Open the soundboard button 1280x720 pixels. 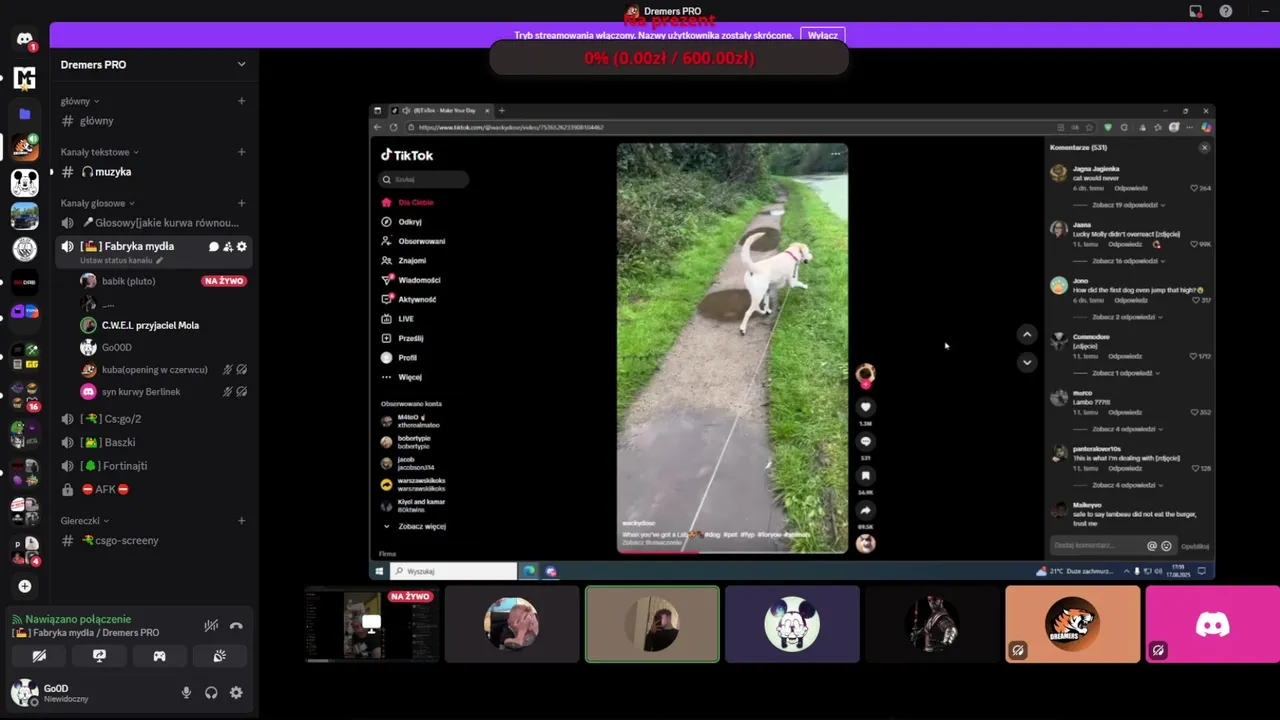tap(219, 656)
